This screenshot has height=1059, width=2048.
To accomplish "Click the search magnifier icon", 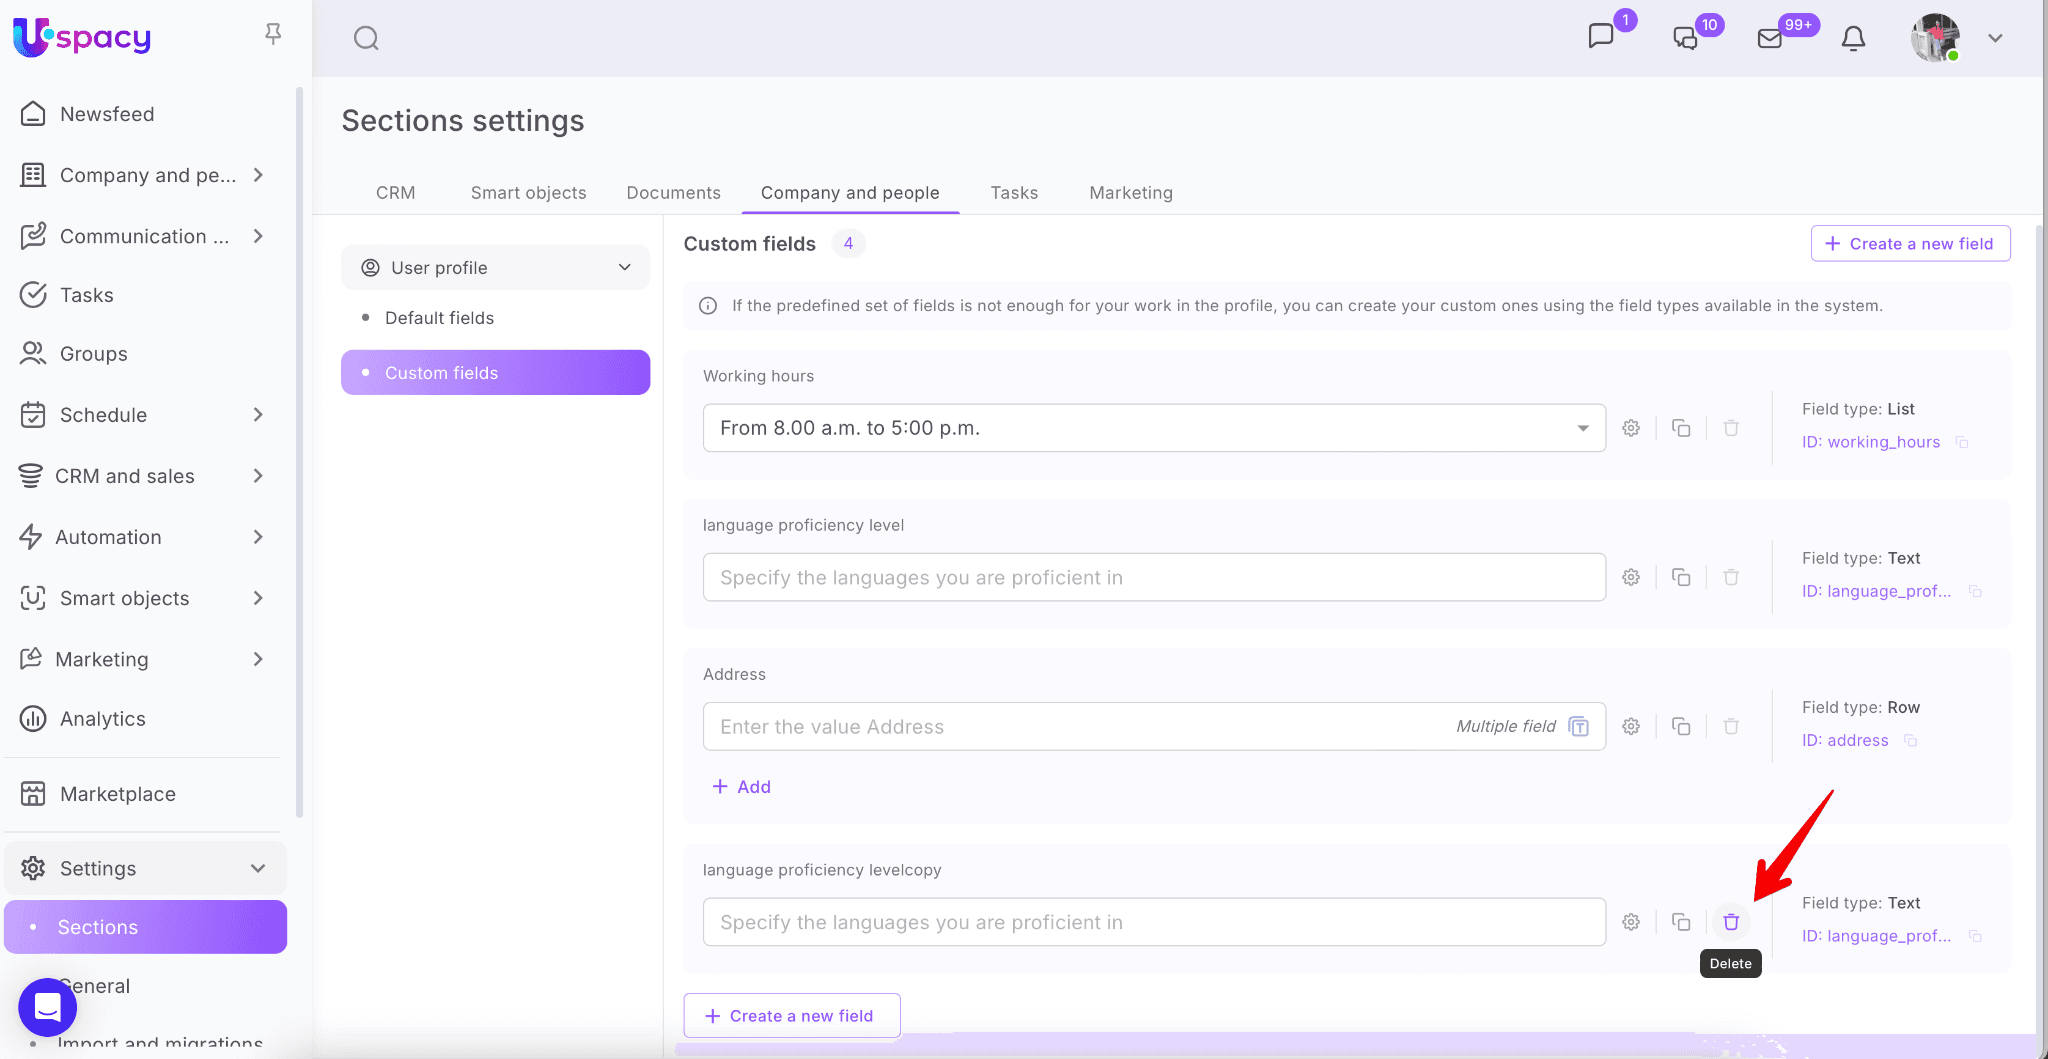I will tap(366, 38).
